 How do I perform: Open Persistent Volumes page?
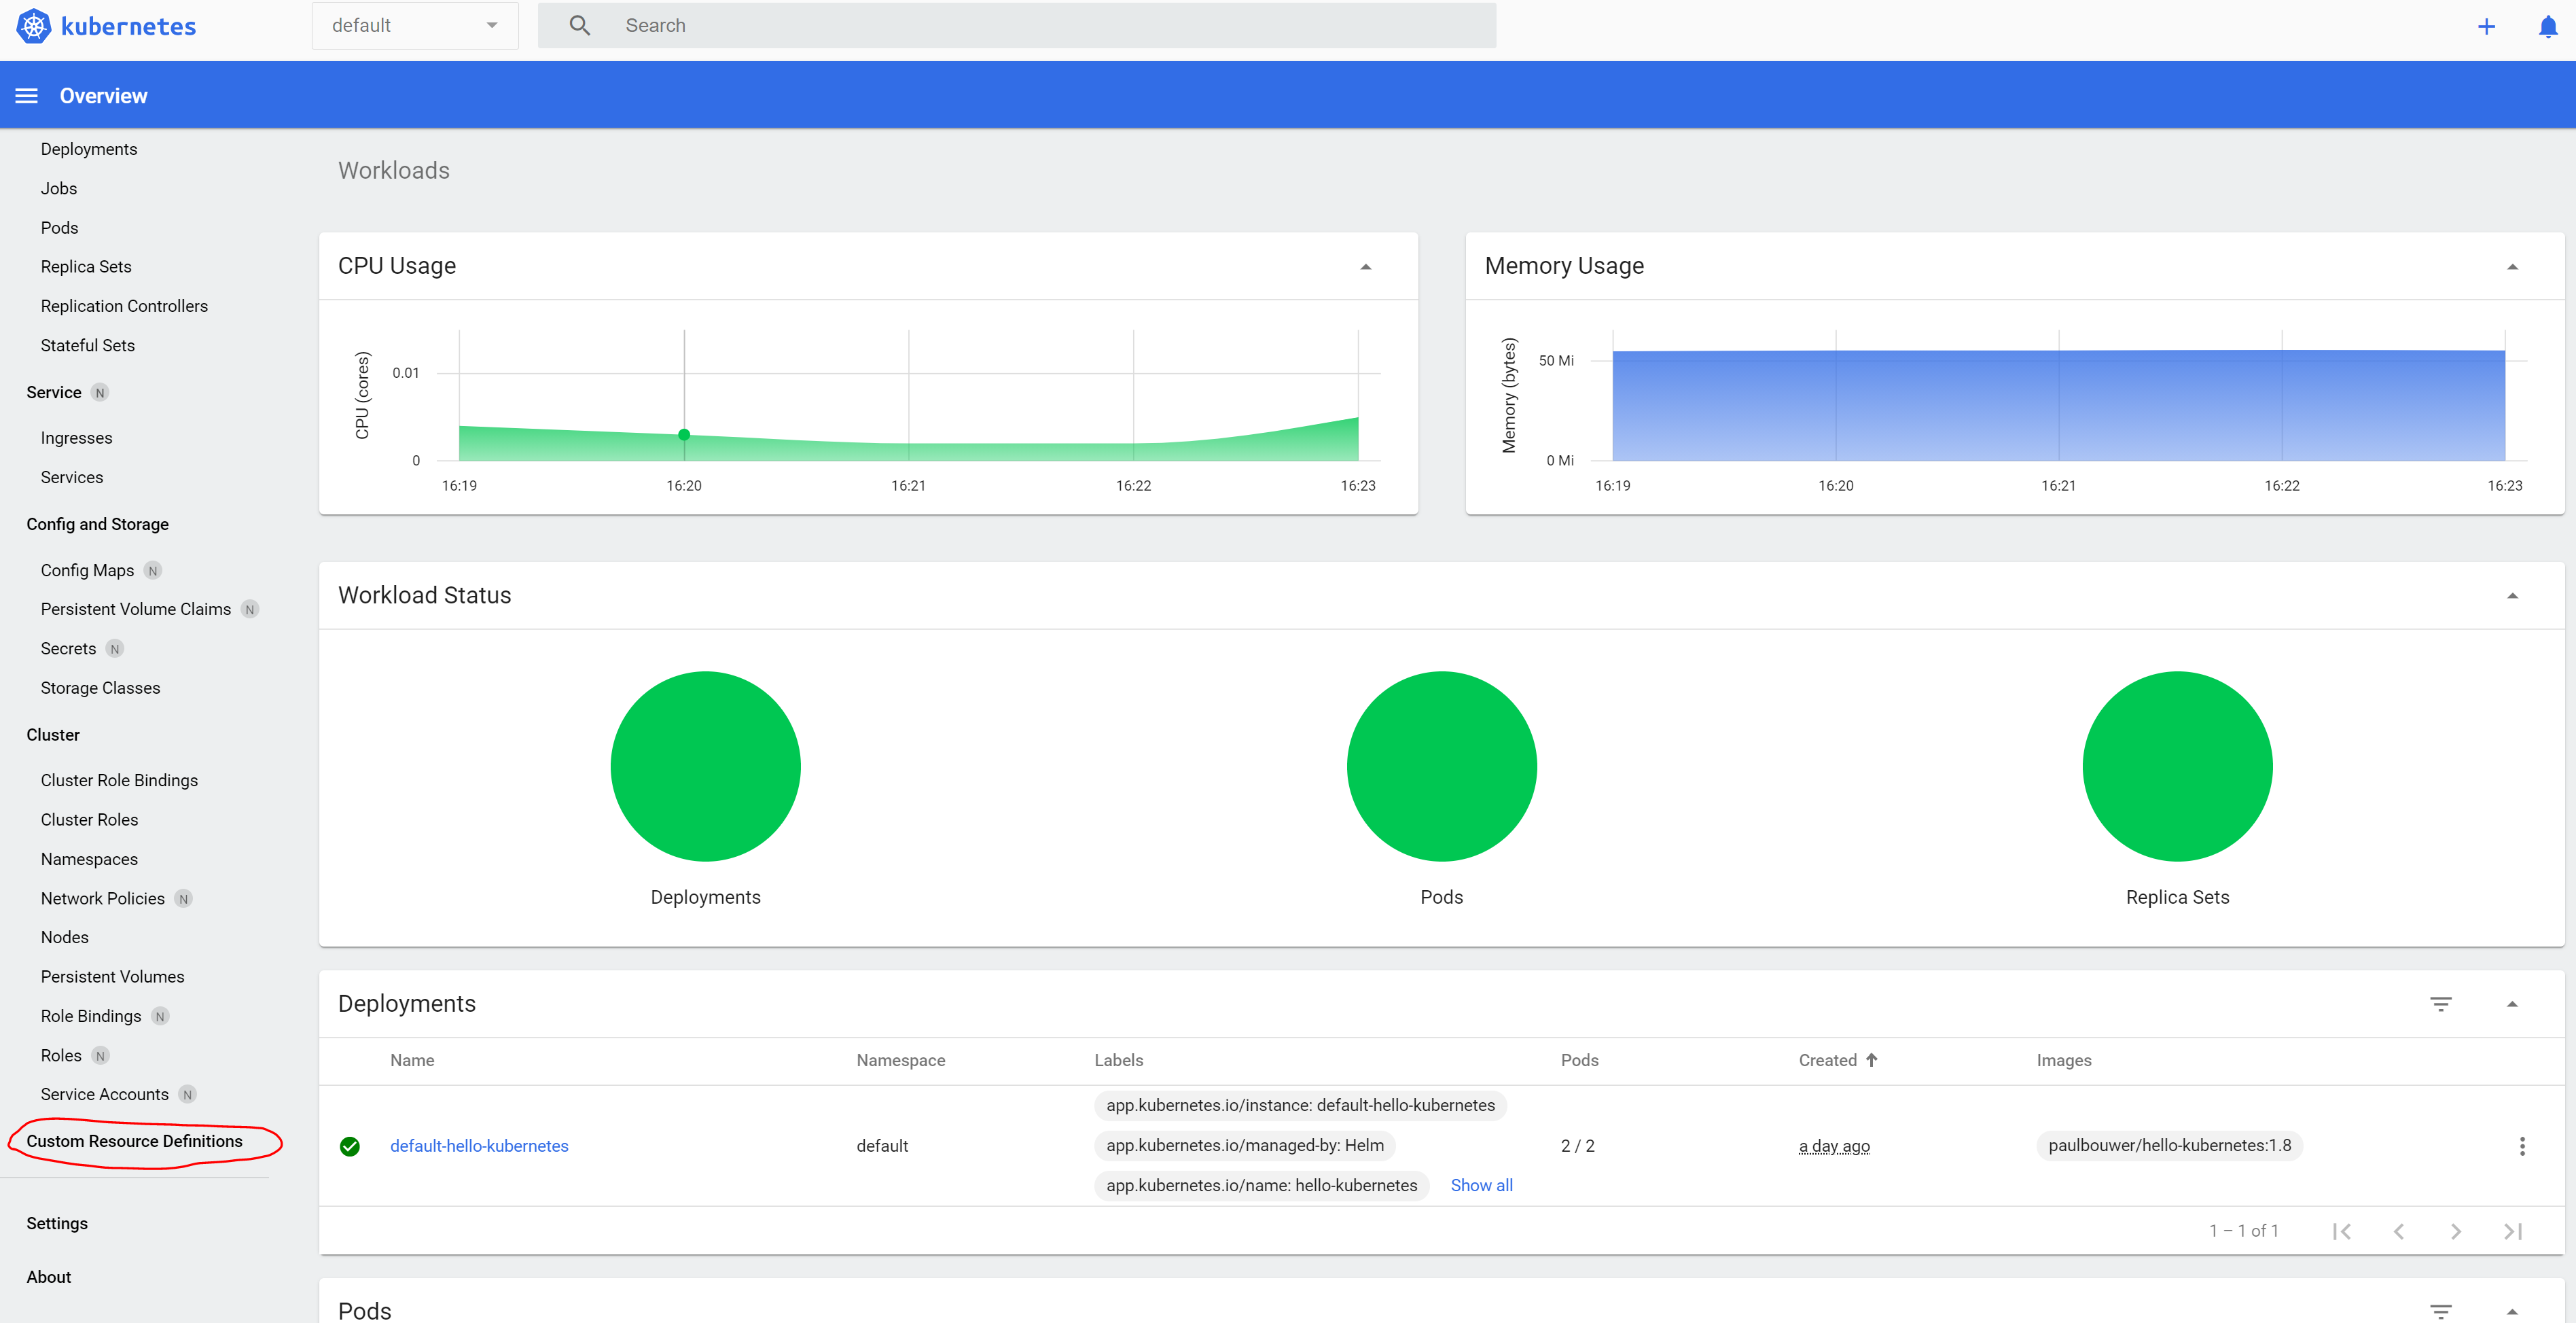point(112,977)
